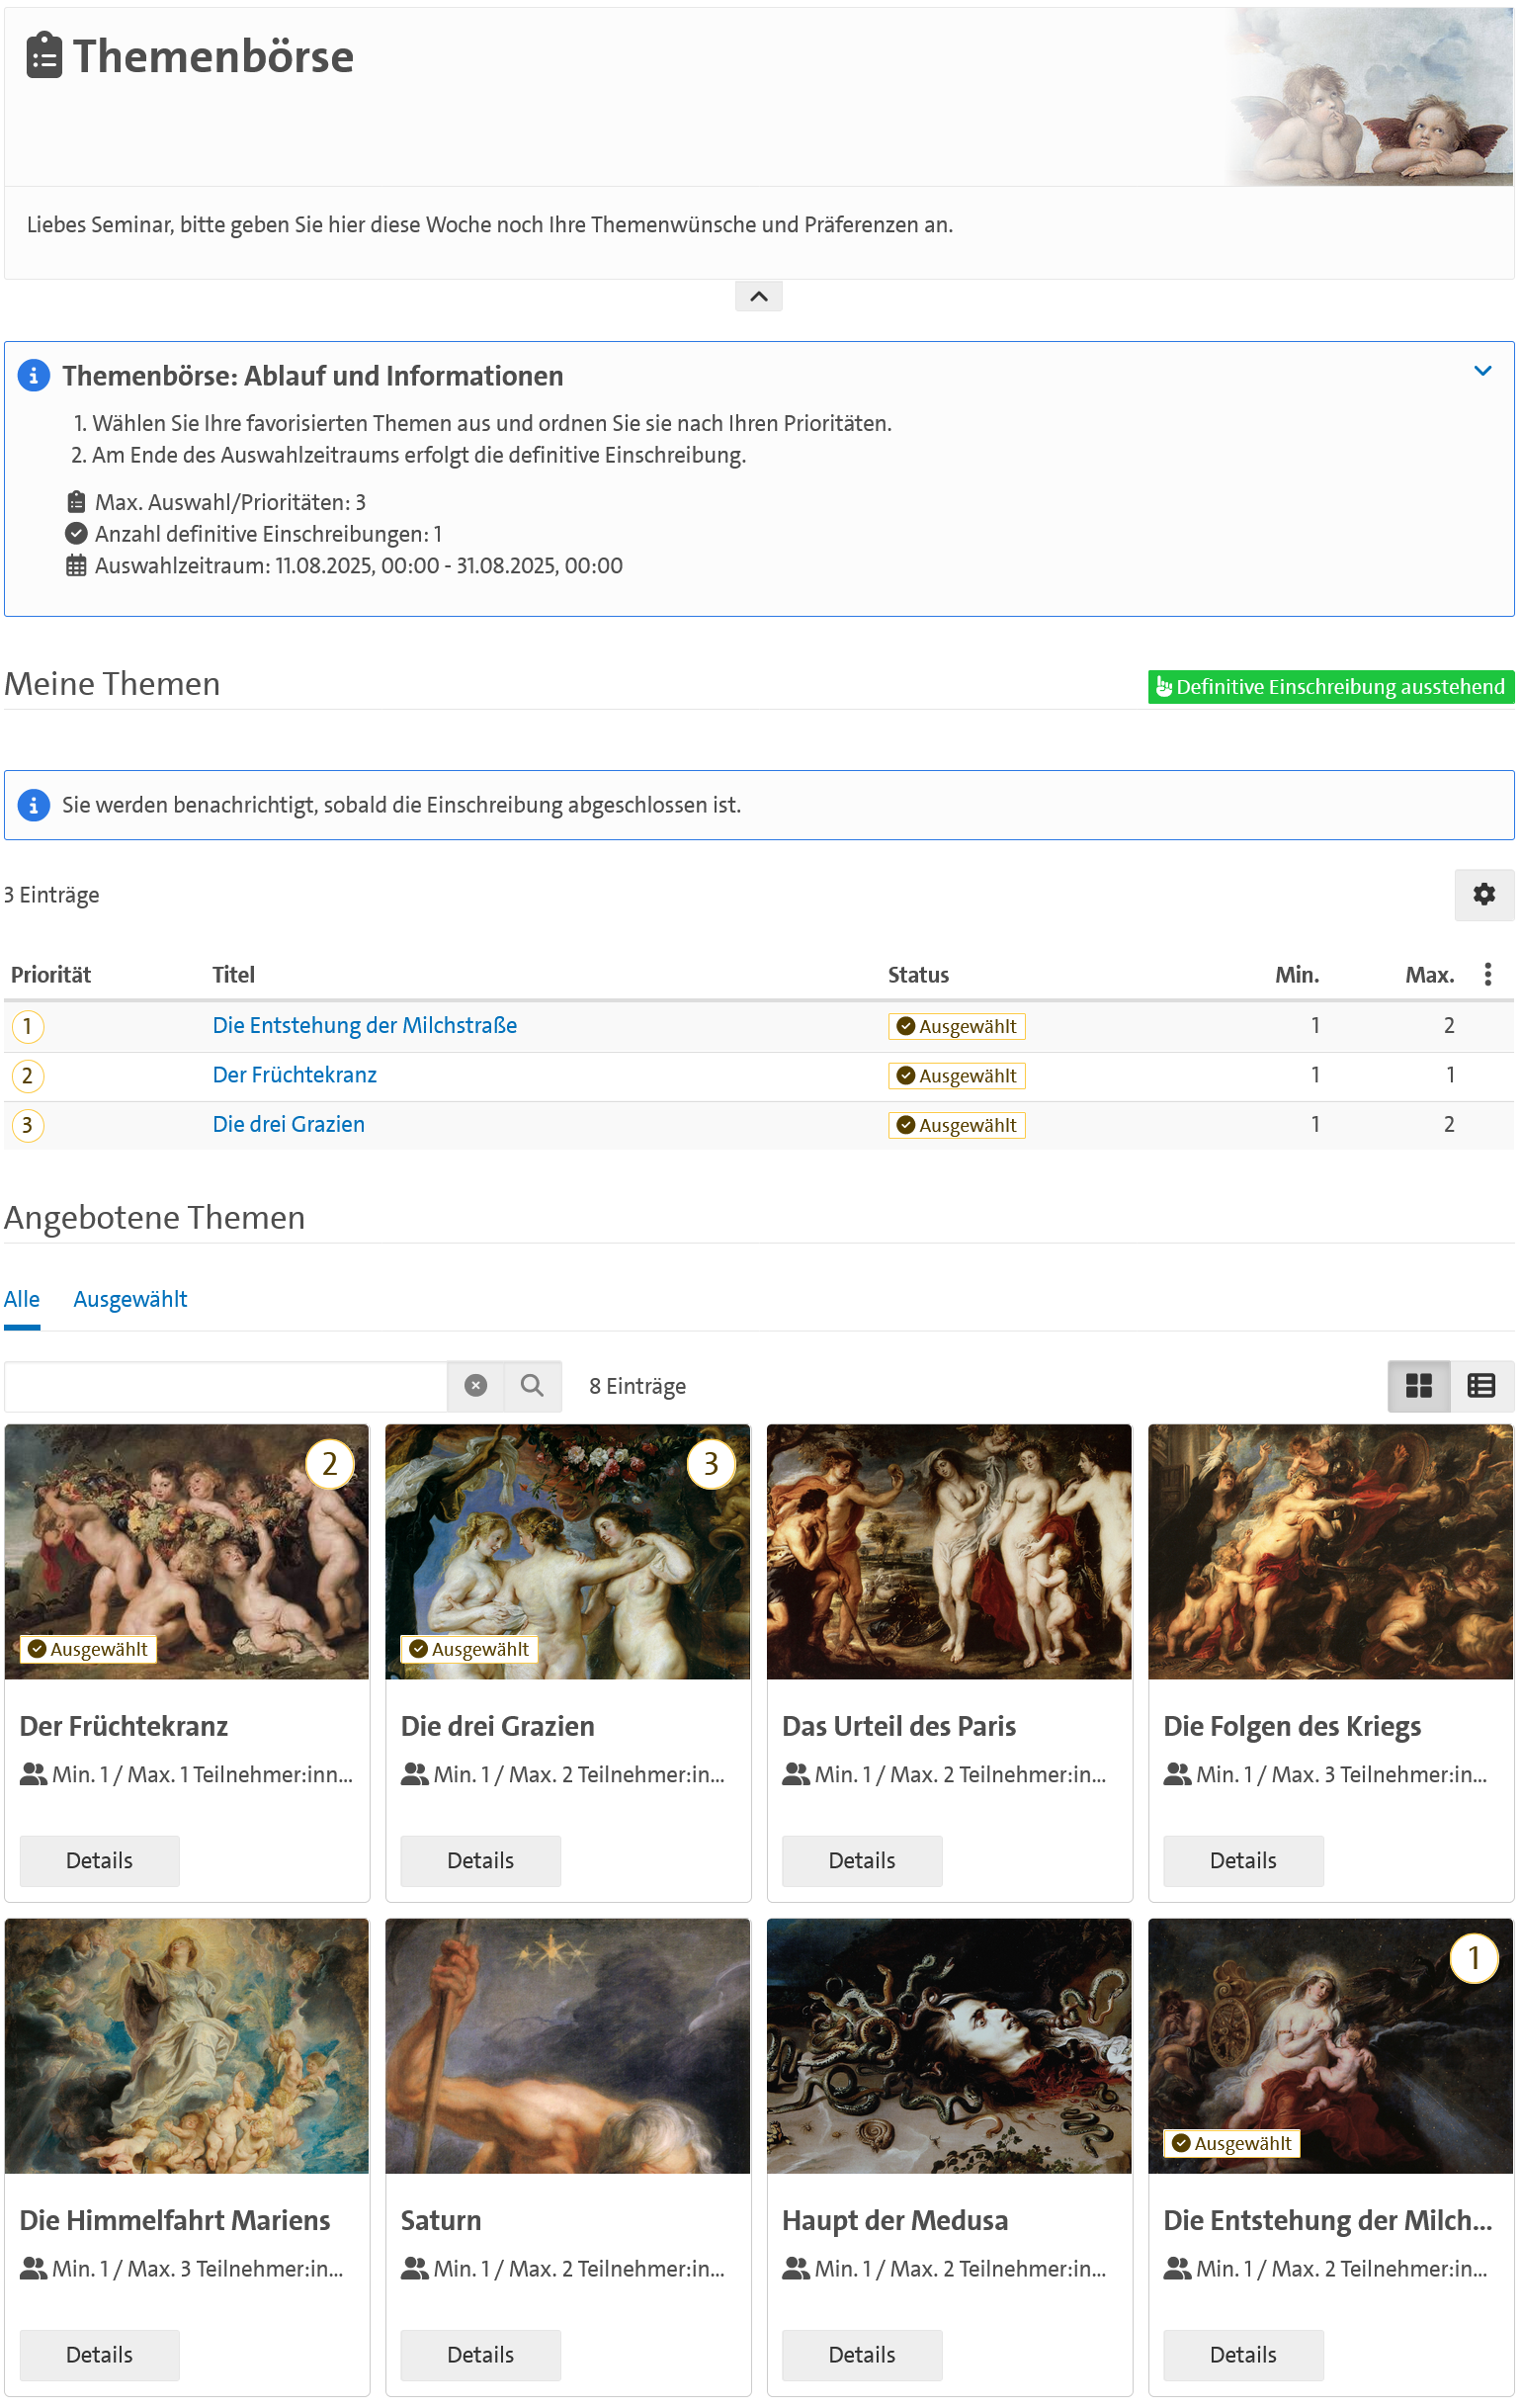This screenshot has height=2408, width=1521.
Task: Open Details for Saturn topic
Action: [x=480, y=2354]
